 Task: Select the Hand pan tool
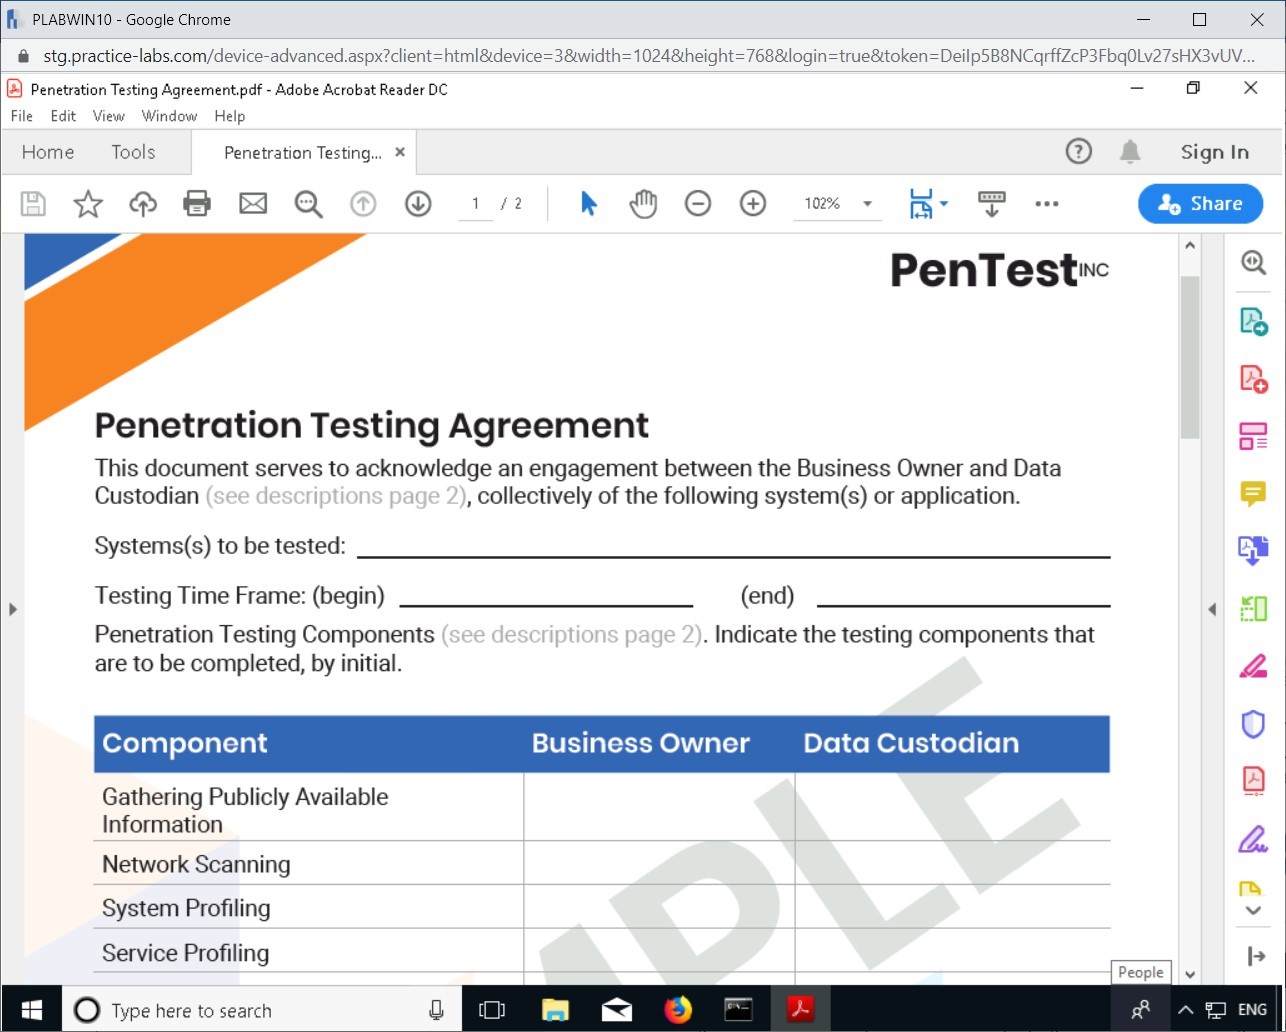[643, 204]
